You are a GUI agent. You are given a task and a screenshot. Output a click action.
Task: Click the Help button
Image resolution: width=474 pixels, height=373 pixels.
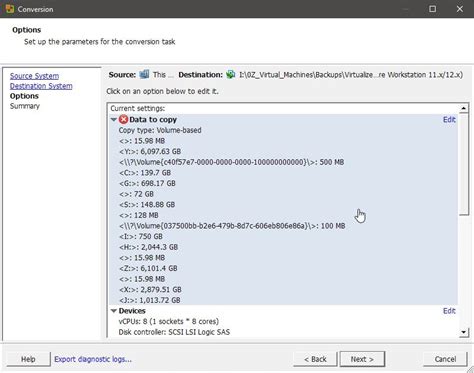click(x=28, y=359)
